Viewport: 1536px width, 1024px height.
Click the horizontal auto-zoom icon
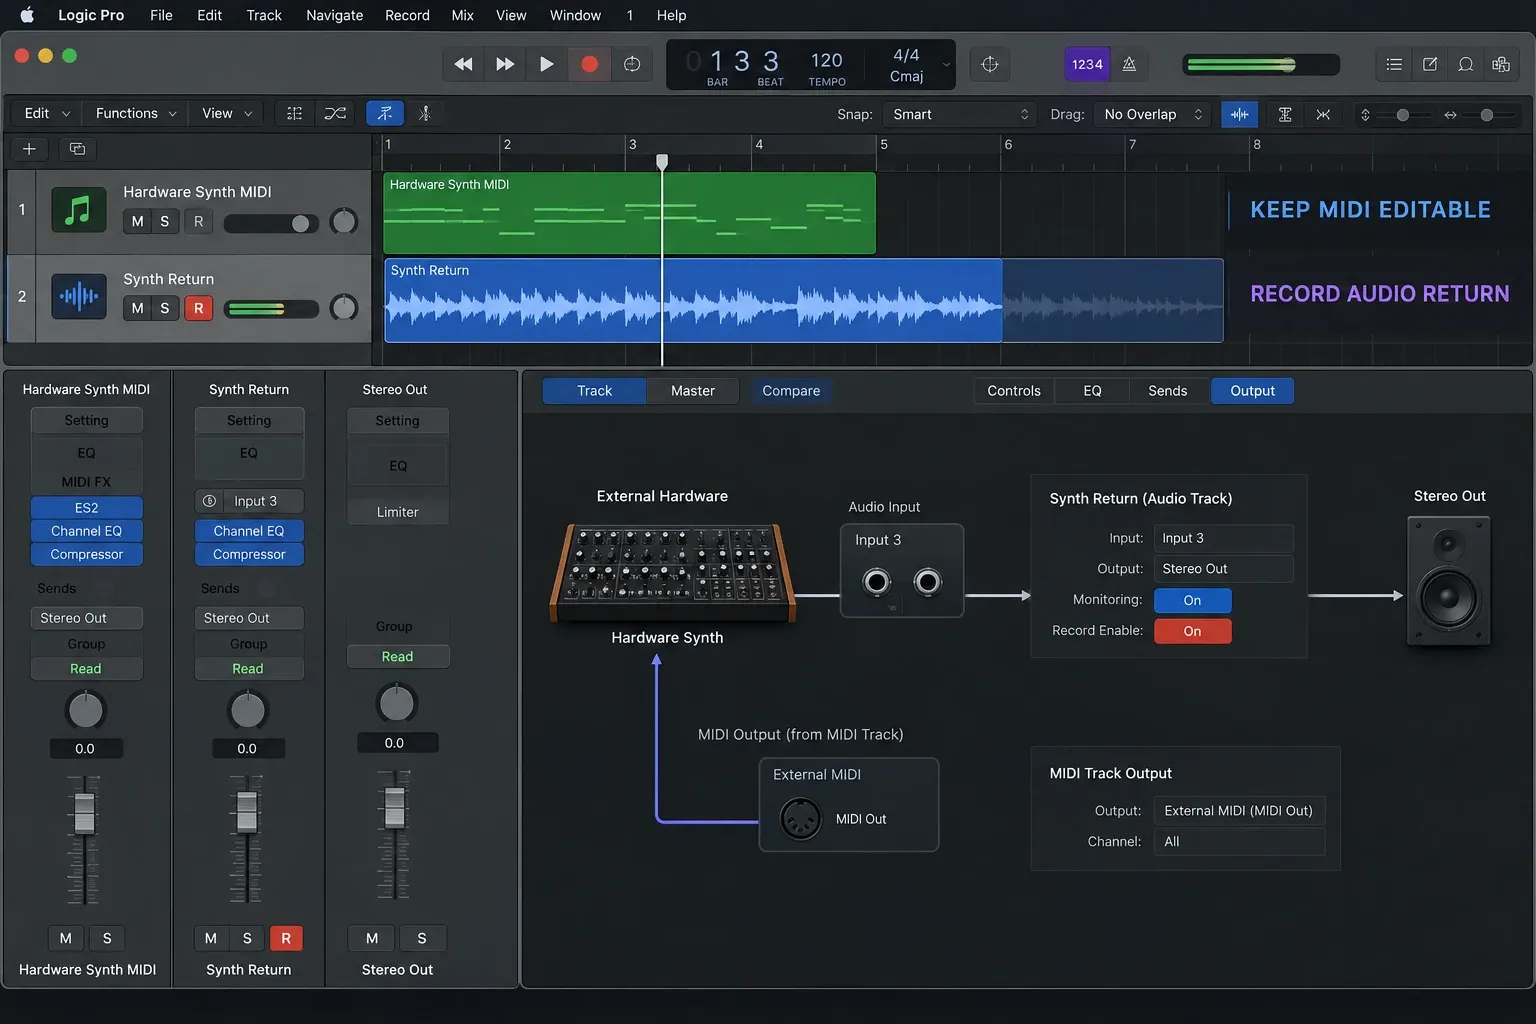(1323, 114)
